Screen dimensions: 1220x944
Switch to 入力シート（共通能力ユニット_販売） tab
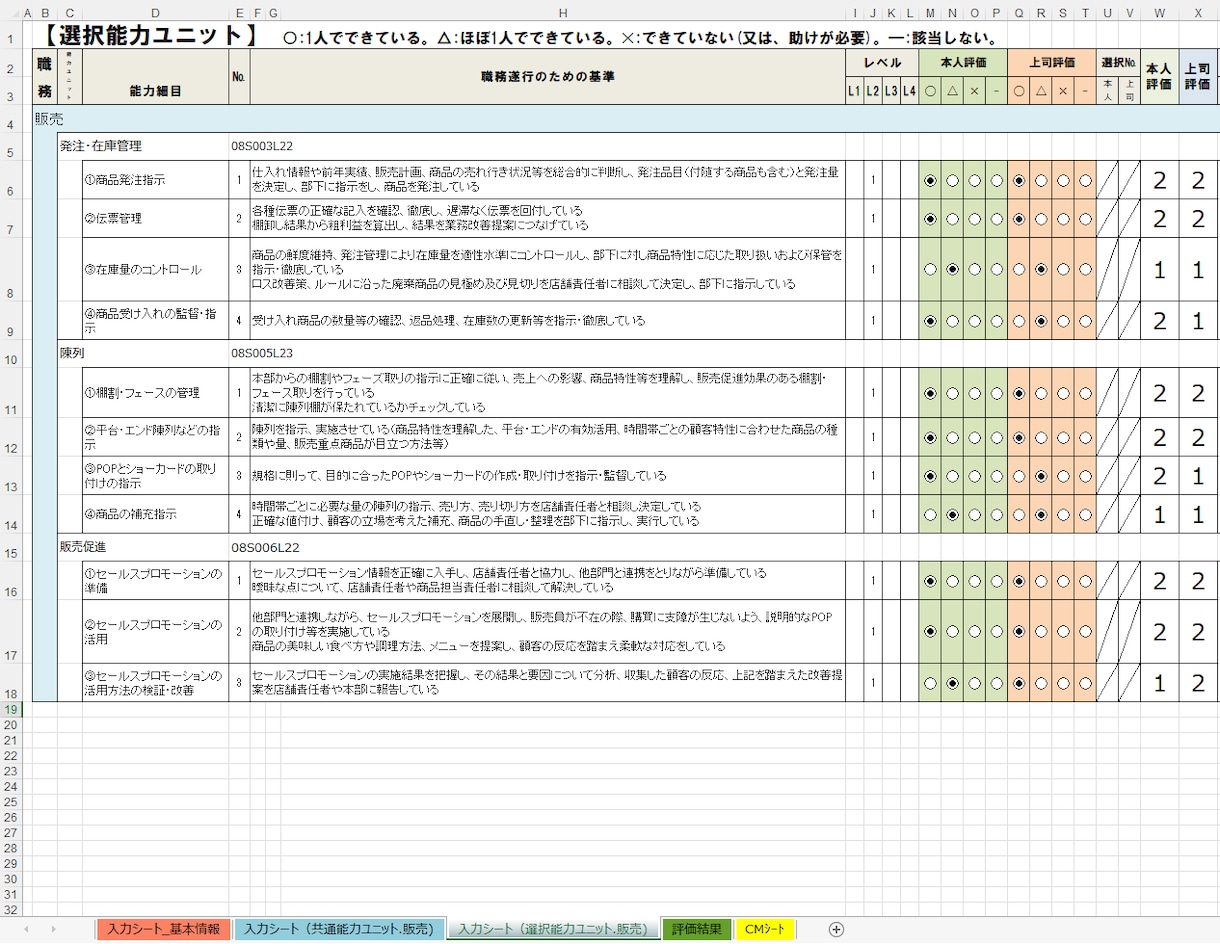click(x=339, y=930)
